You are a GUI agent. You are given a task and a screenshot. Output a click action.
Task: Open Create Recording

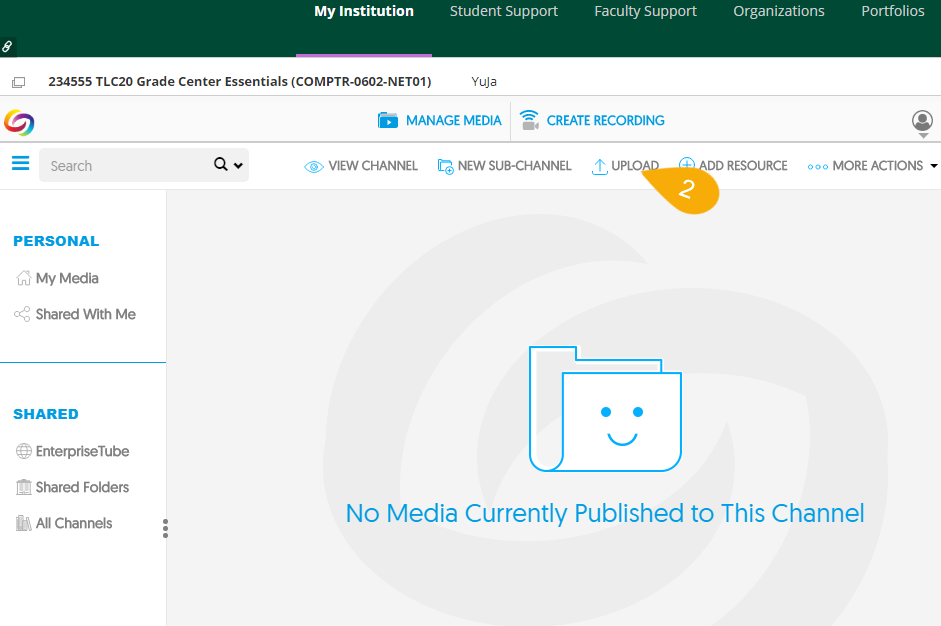[592, 120]
